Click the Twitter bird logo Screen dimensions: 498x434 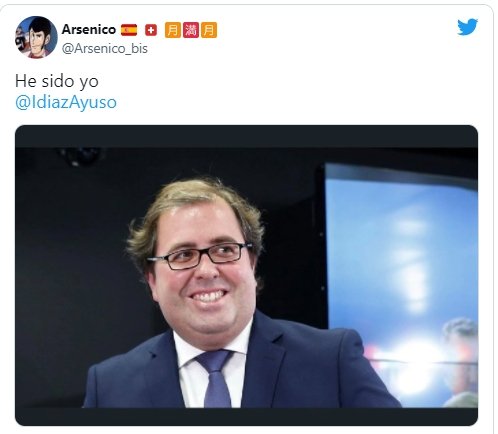click(x=467, y=27)
